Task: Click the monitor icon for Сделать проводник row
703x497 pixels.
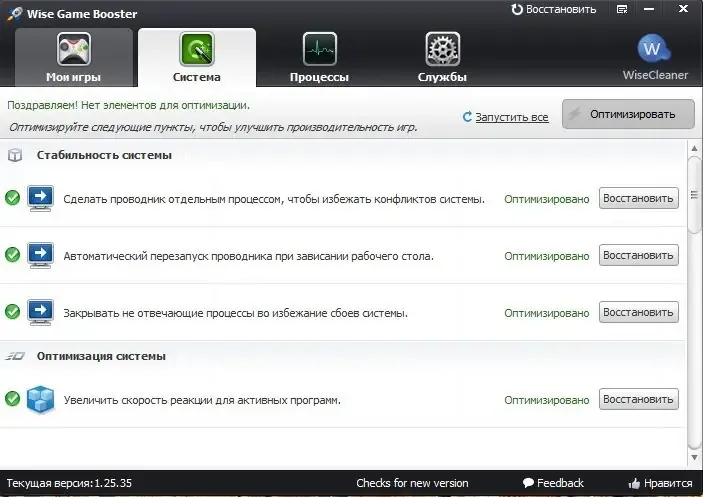Action: tap(40, 198)
